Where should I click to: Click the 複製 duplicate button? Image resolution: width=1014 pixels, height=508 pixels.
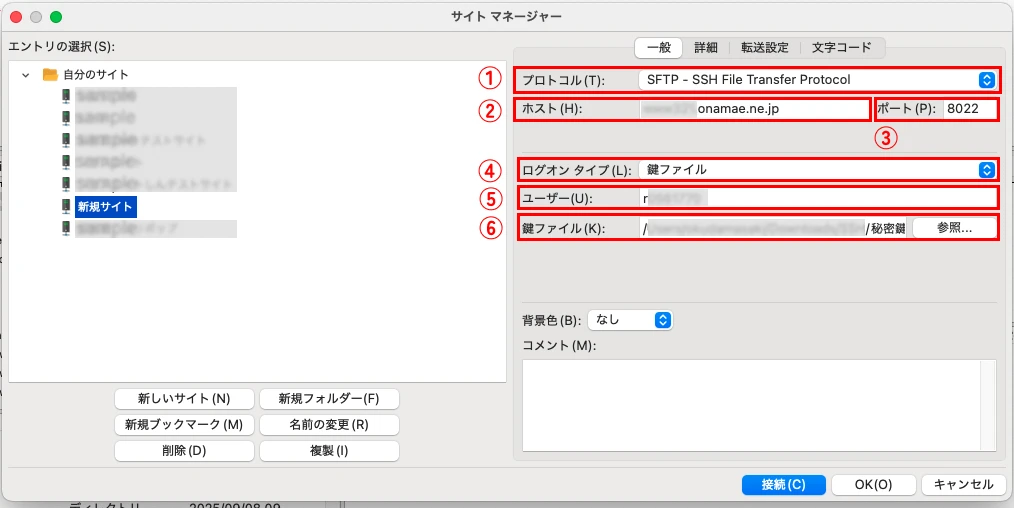click(x=329, y=450)
